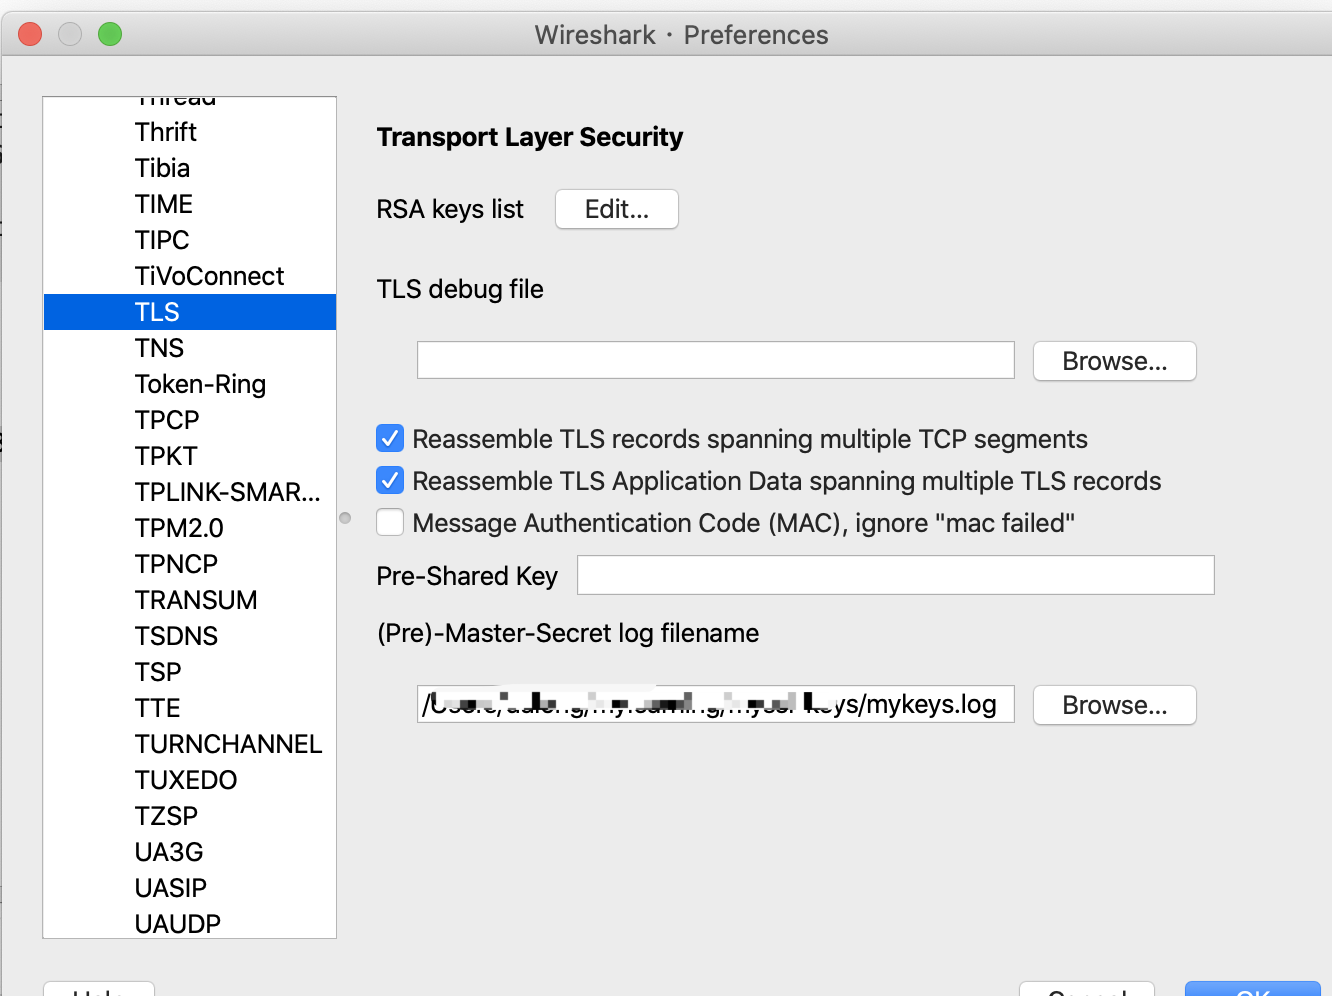This screenshot has height=996, width=1332.
Task: Uncheck reassemble TLS Application Data option
Action: [x=390, y=481]
